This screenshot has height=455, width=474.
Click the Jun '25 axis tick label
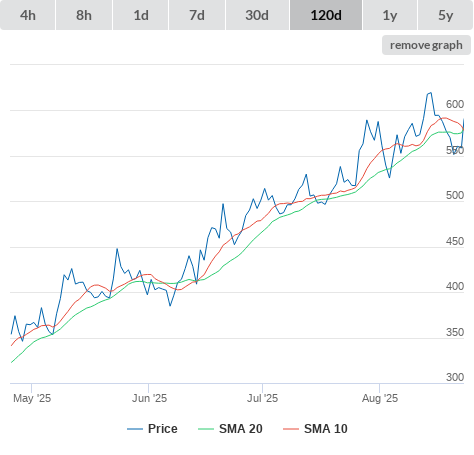[149, 398]
